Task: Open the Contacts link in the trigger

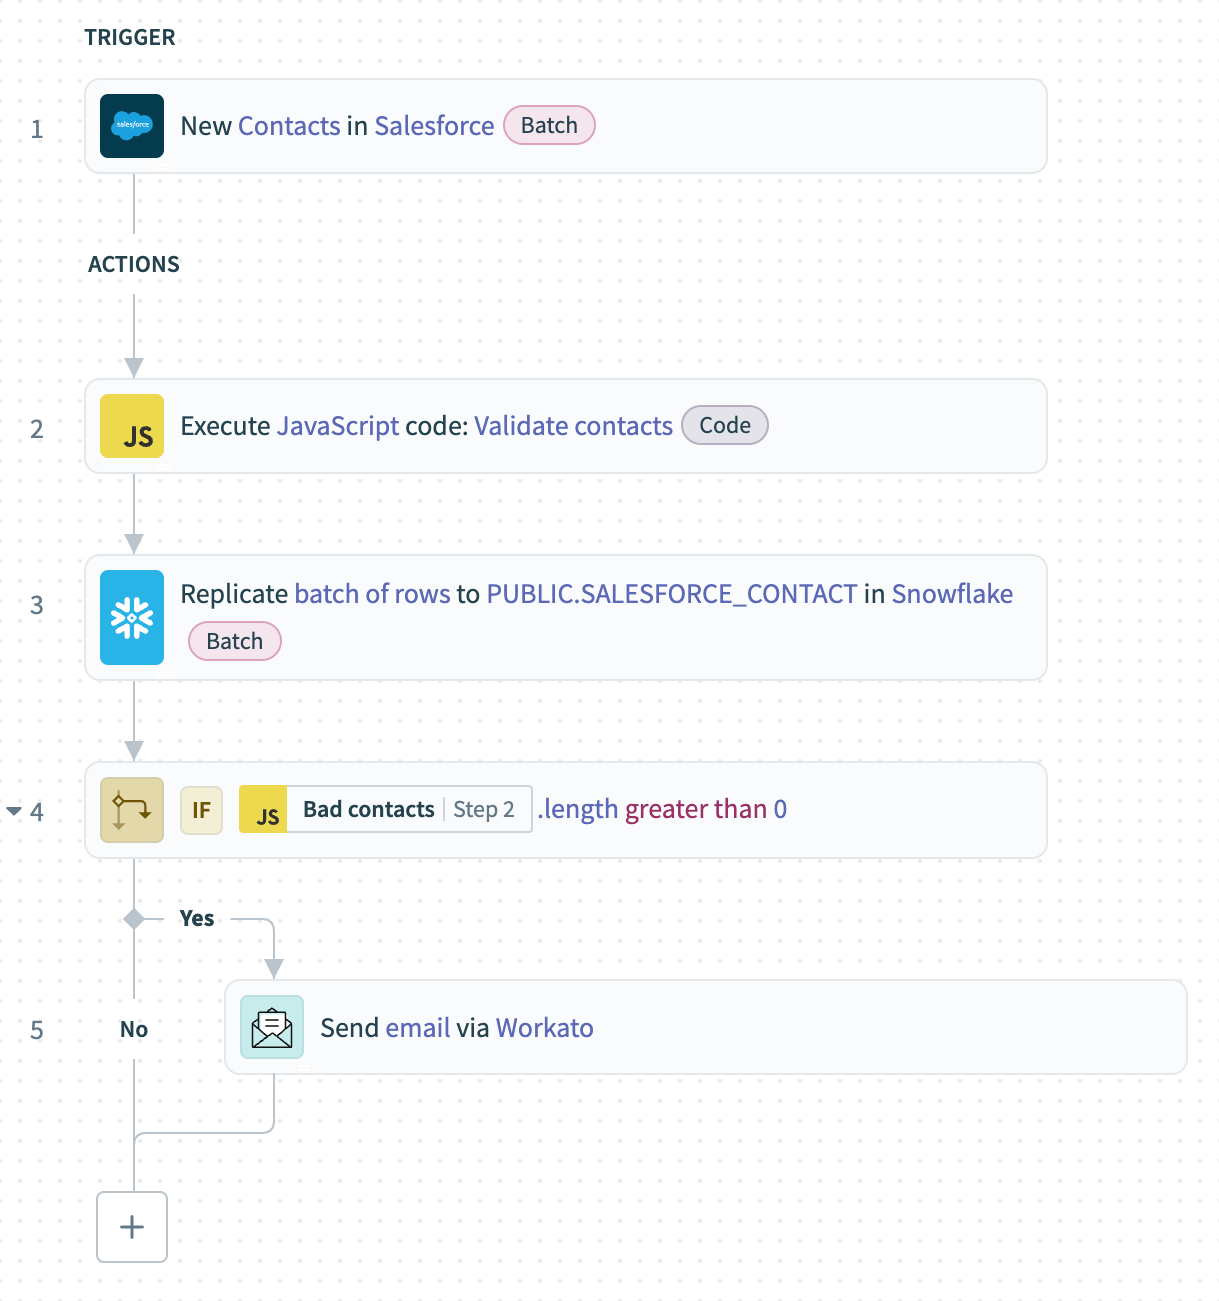Action: click(288, 125)
